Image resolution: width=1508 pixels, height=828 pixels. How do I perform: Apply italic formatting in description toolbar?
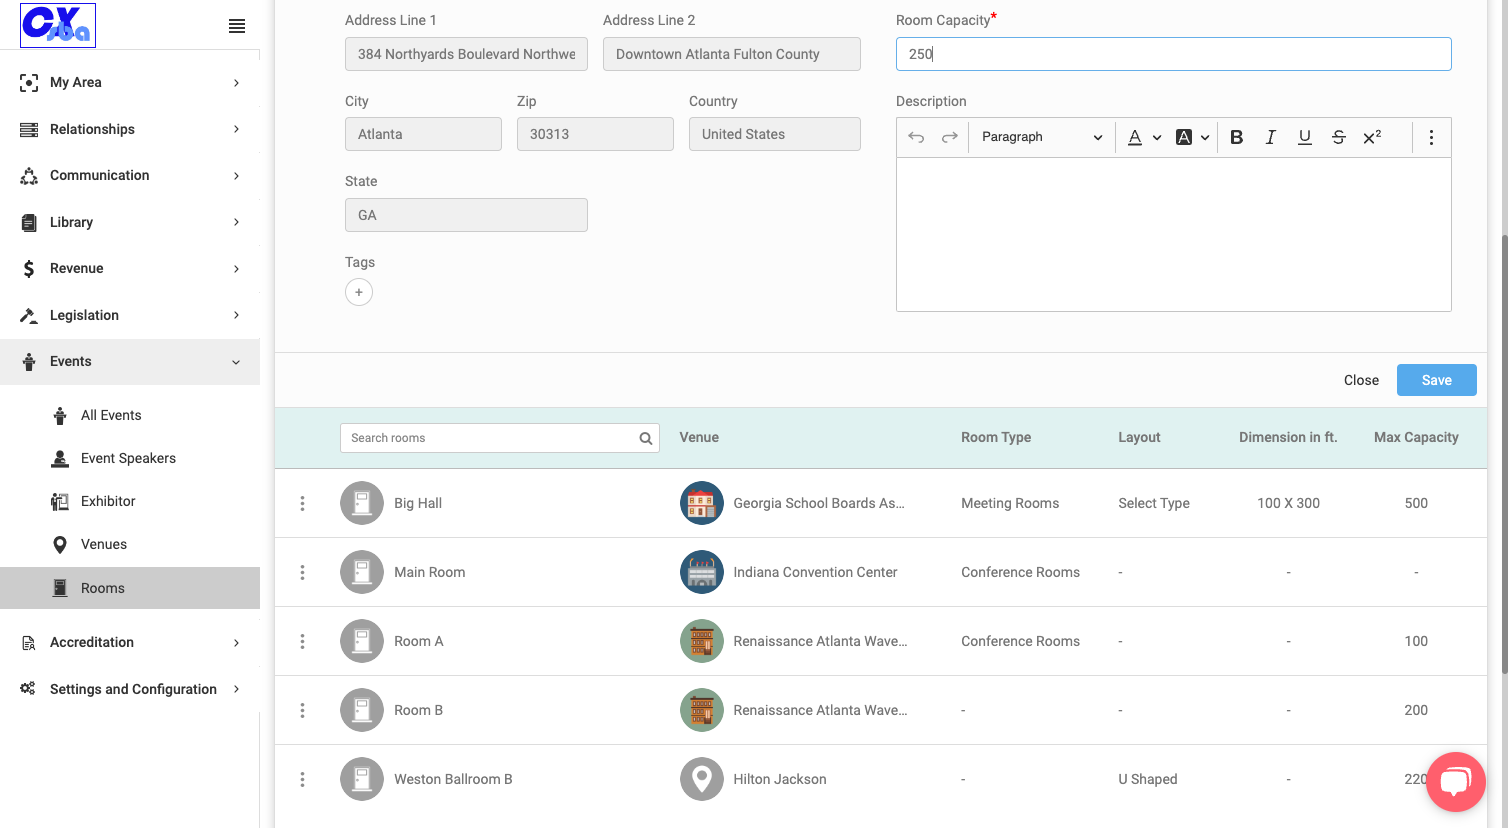point(1270,137)
